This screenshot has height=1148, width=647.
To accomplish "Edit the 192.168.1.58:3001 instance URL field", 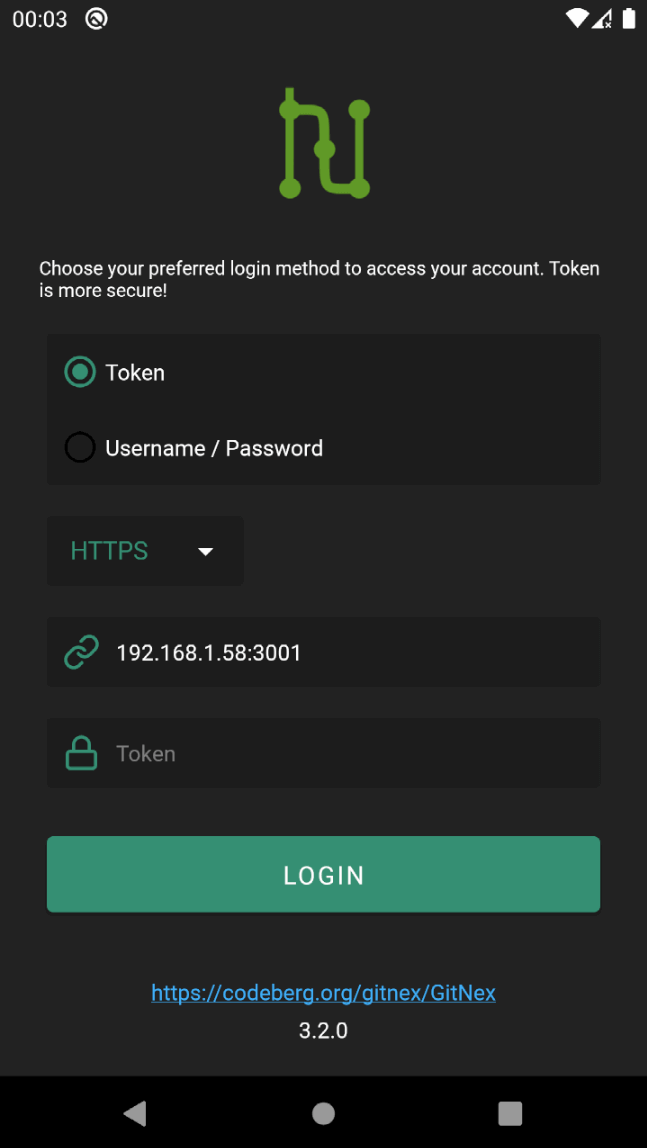I will point(324,652).
